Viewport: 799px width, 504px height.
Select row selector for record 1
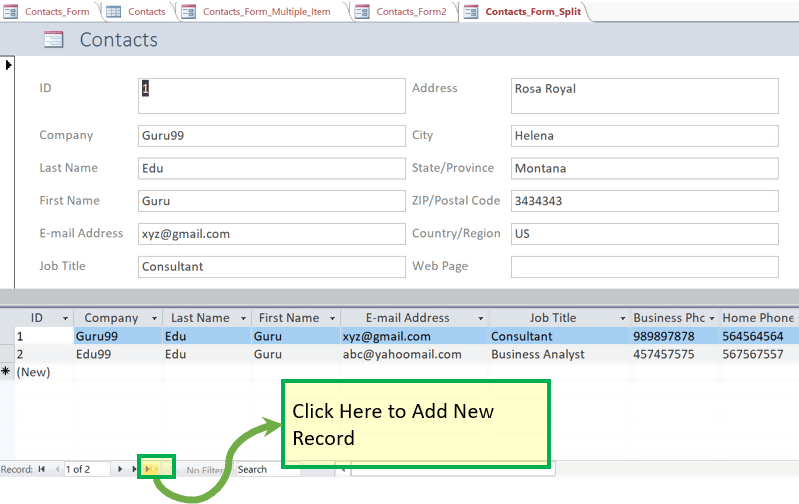7,336
